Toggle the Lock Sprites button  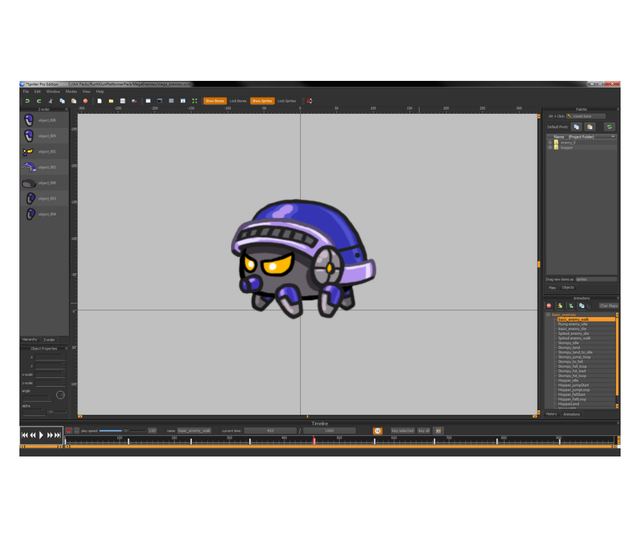point(287,101)
